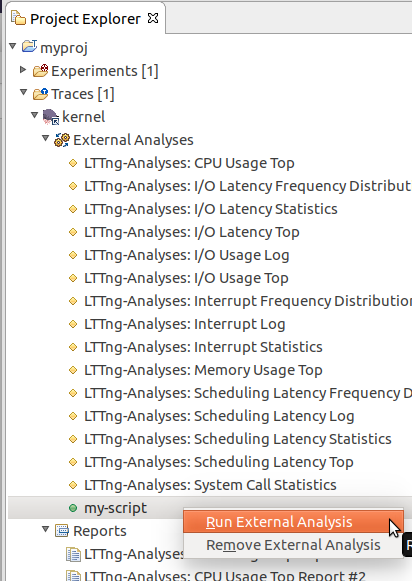Click the Project Explorer tab icon
The image size is (412, 581).
(x=18, y=18)
